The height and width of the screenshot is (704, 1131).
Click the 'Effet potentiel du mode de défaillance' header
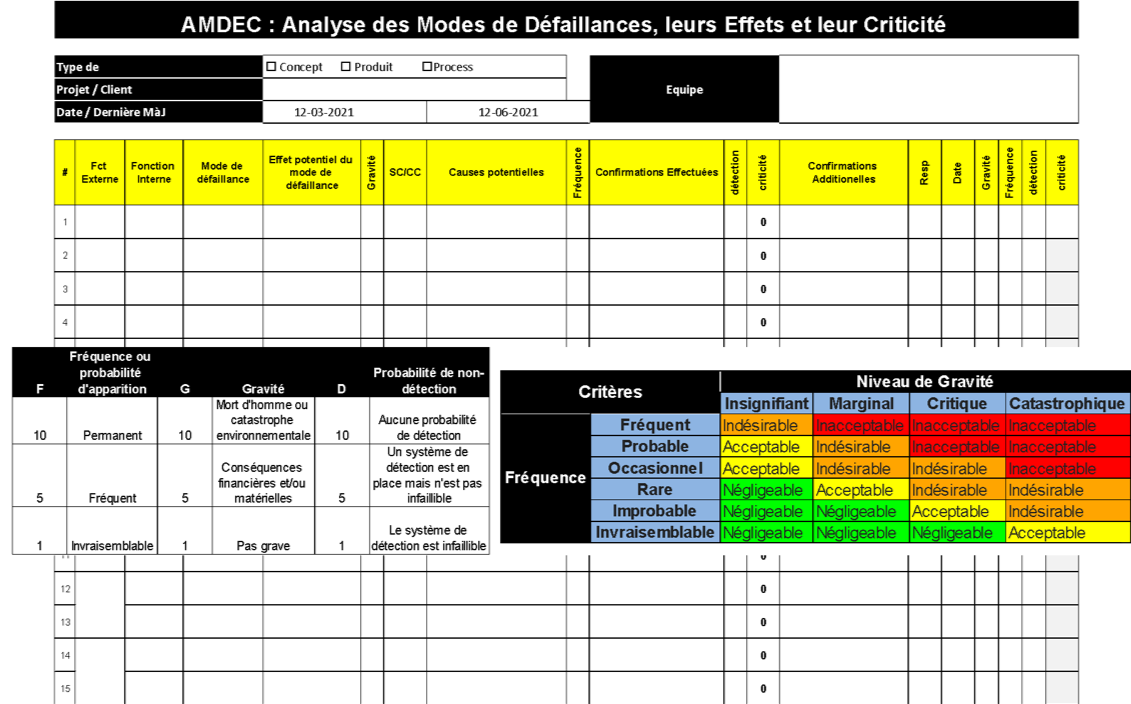pos(312,172)
